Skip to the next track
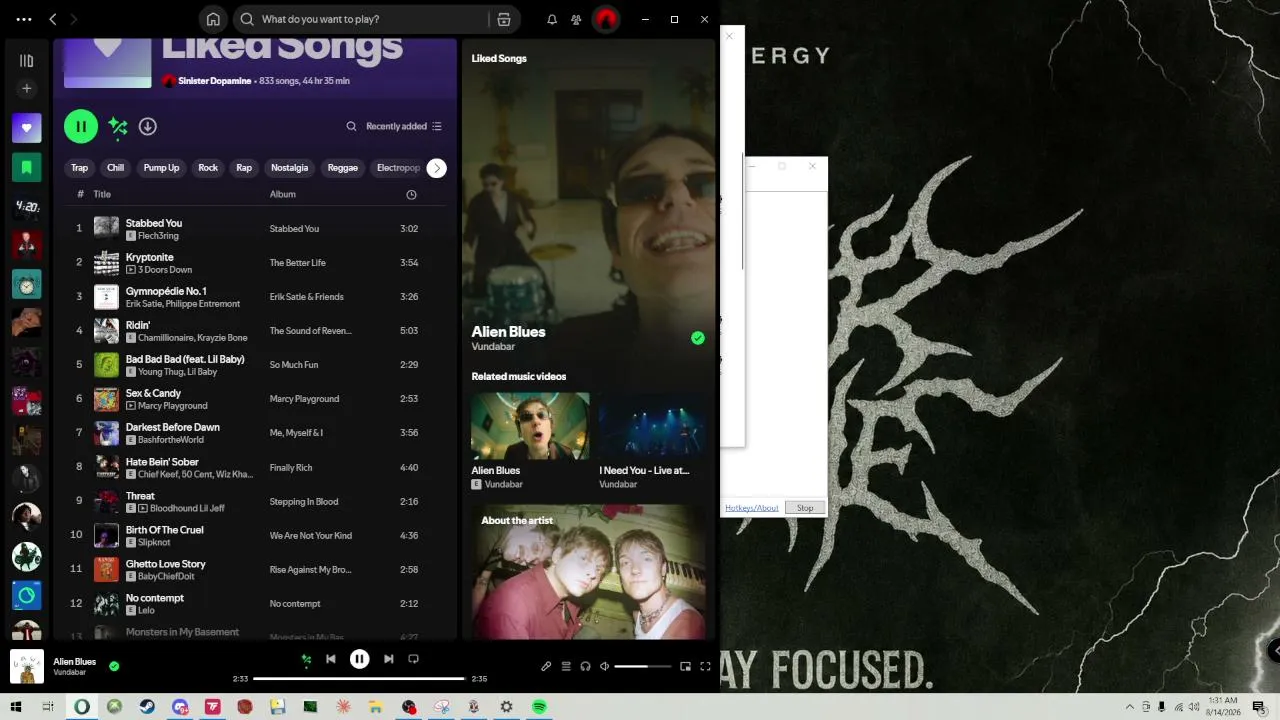The height and width of the screenshot is (720, 1280). tap(388, 659)
